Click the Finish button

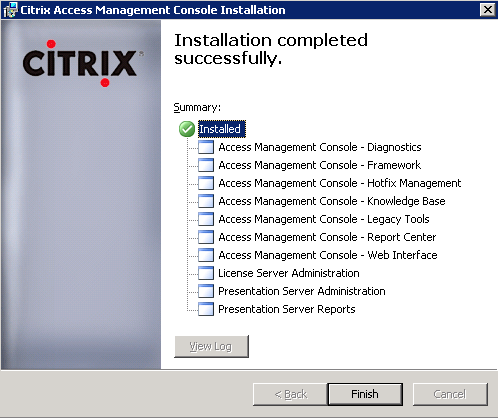[x=365, y=394]
